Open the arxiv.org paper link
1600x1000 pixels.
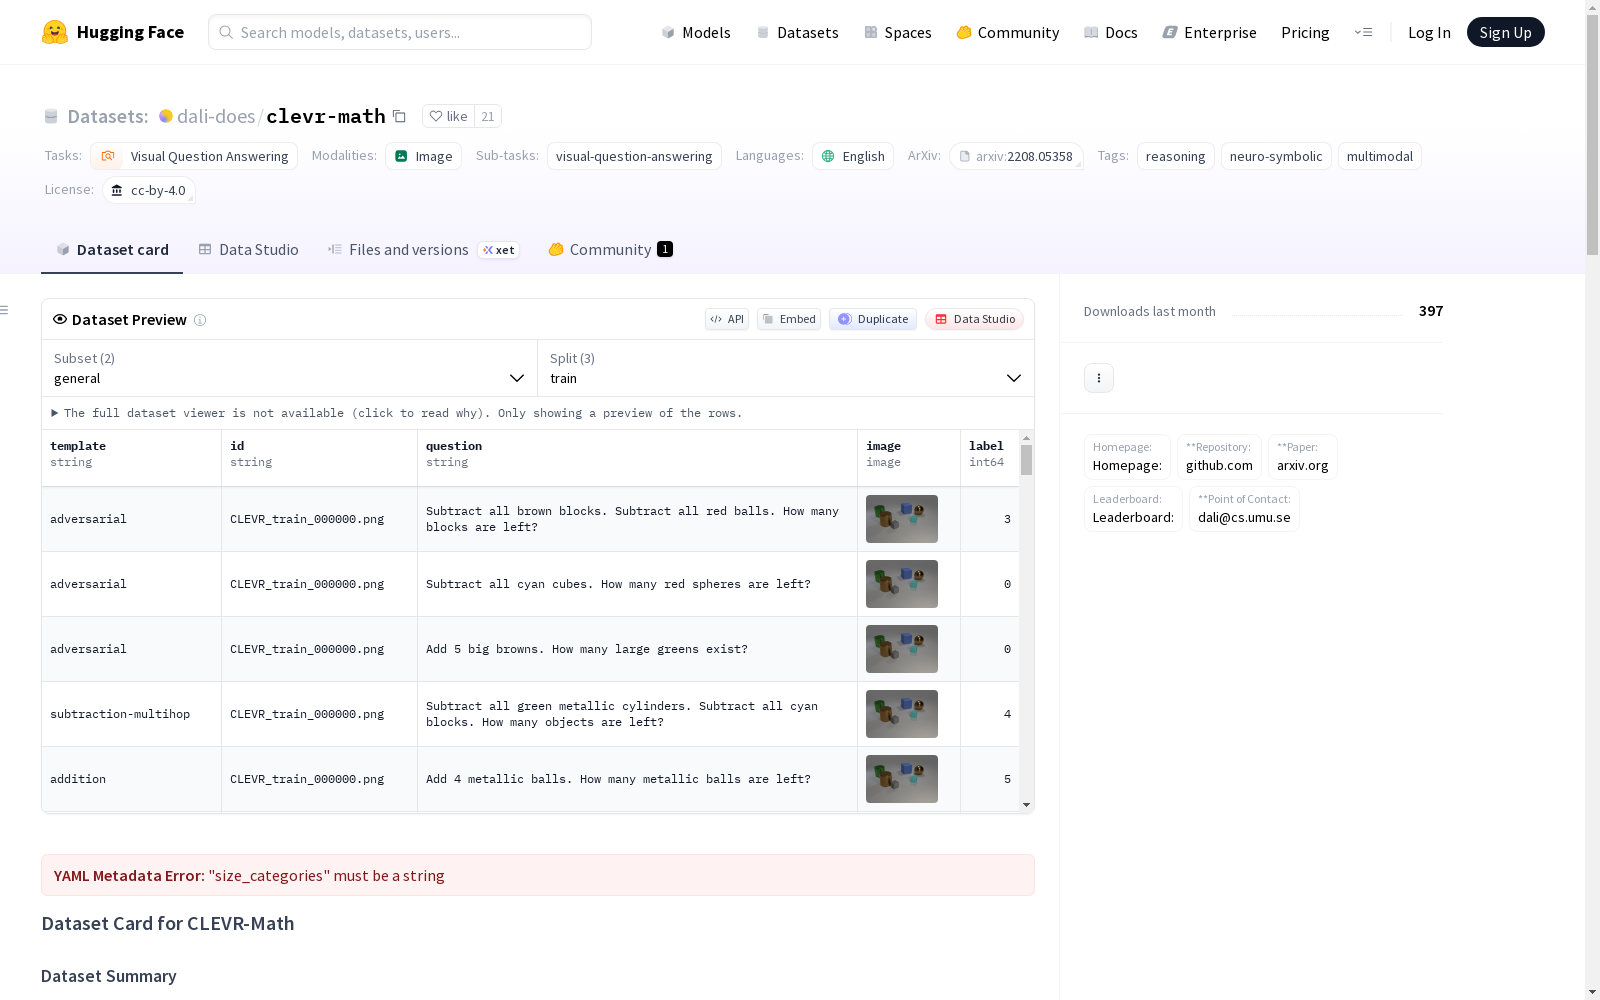coord(1302,457)
